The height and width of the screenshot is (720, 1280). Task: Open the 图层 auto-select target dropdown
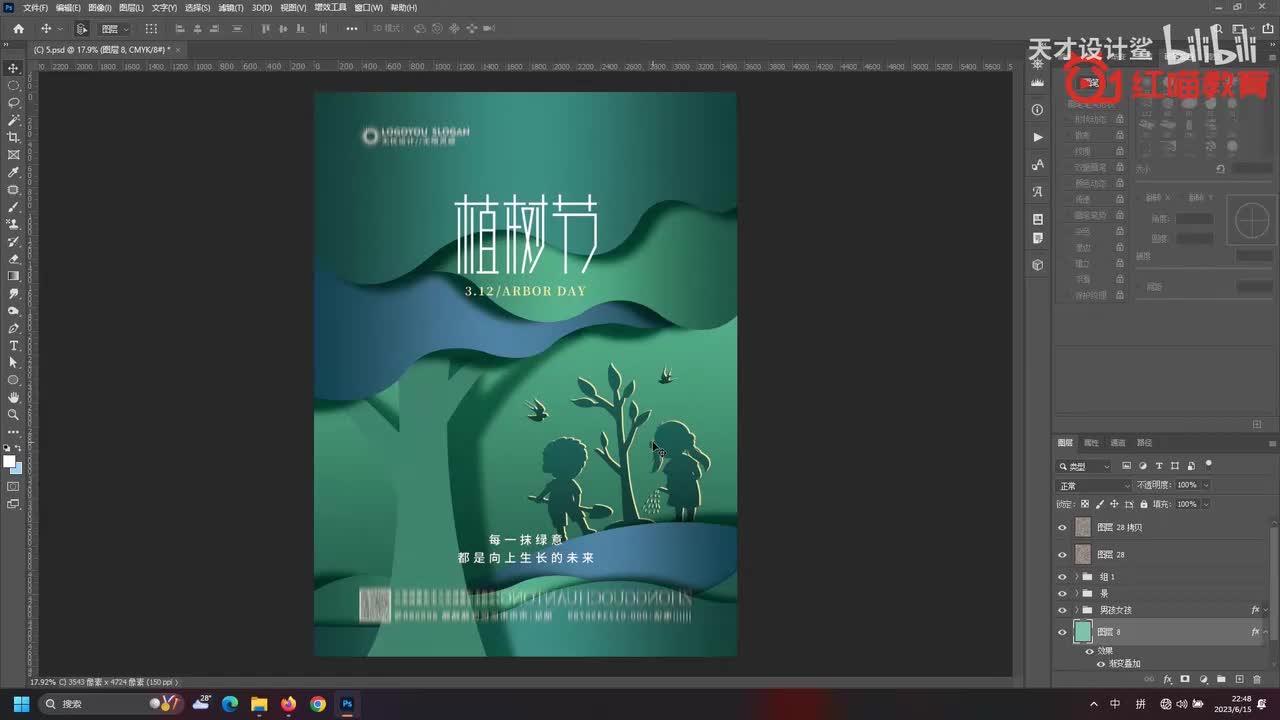[114, 29]
